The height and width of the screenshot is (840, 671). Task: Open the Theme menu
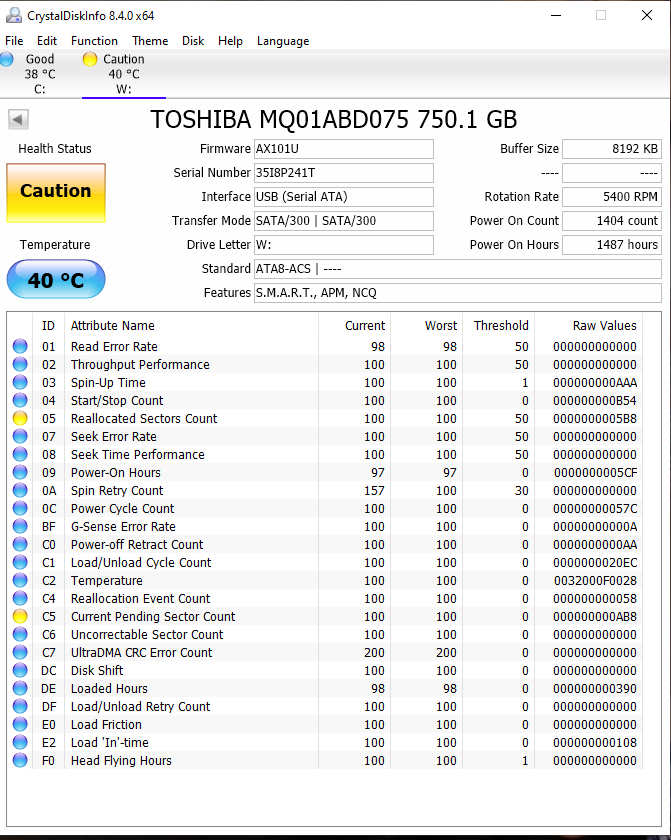click(150, 41)
